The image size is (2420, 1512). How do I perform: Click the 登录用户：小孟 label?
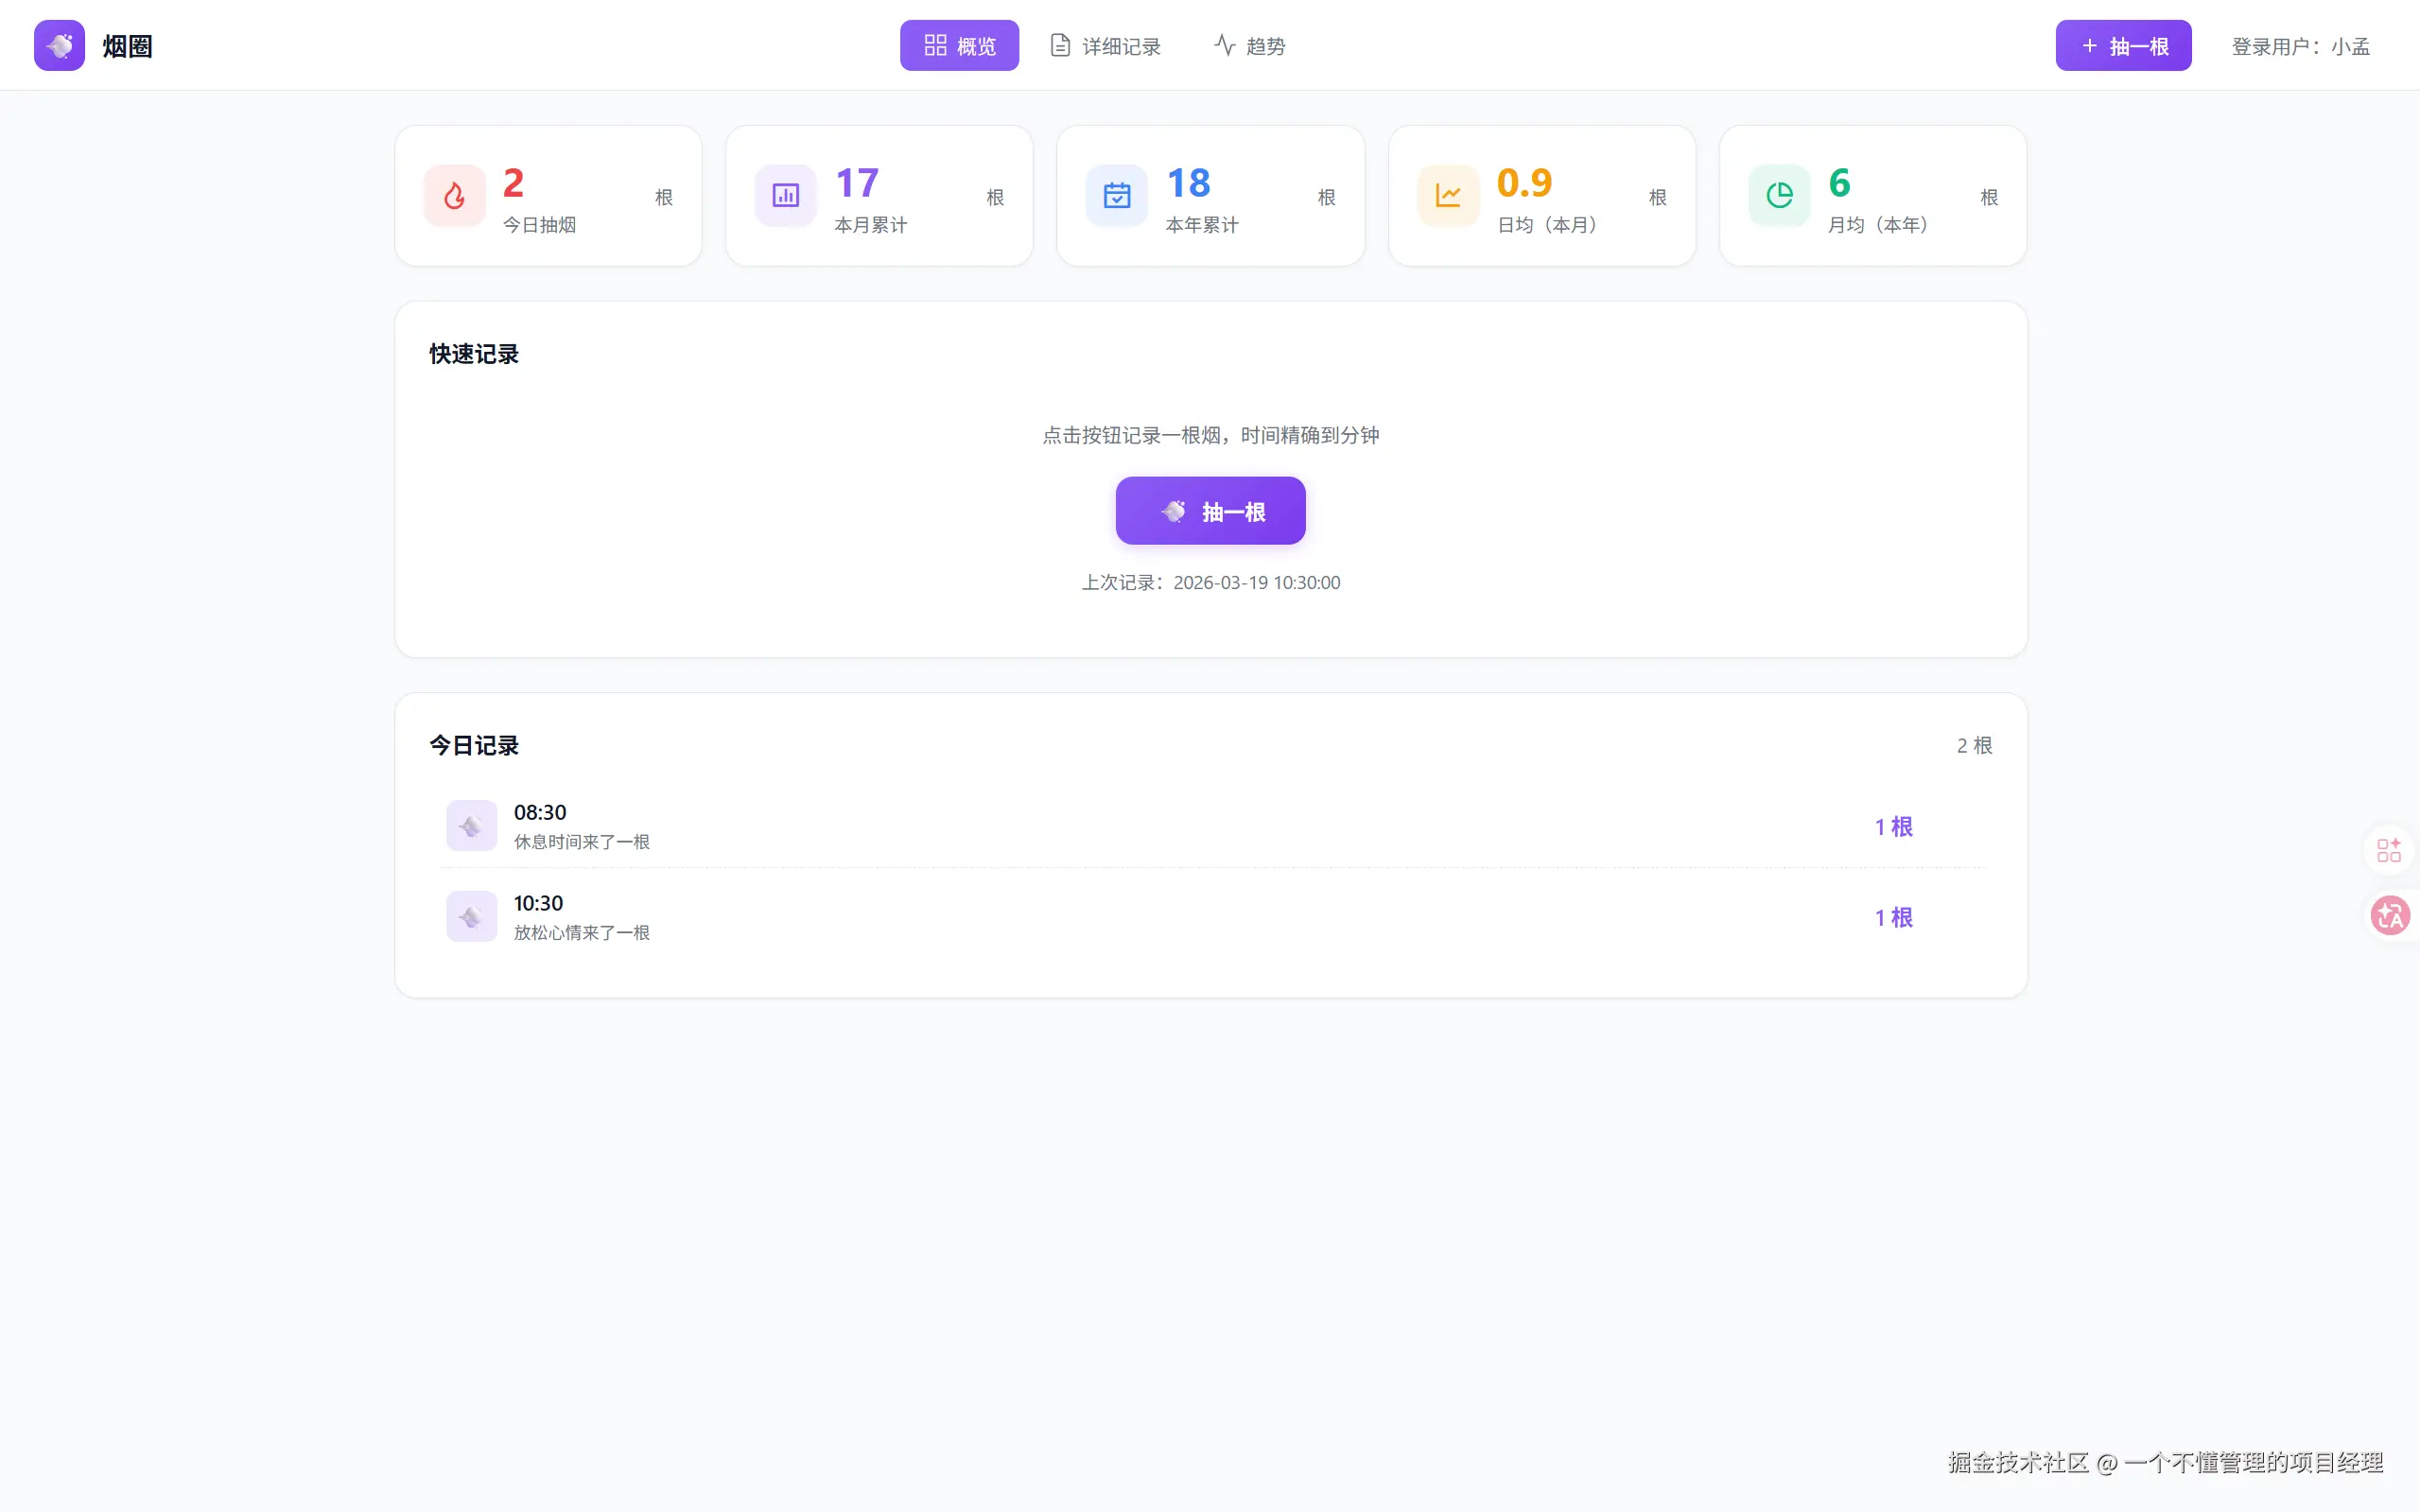pos(2300,46)
